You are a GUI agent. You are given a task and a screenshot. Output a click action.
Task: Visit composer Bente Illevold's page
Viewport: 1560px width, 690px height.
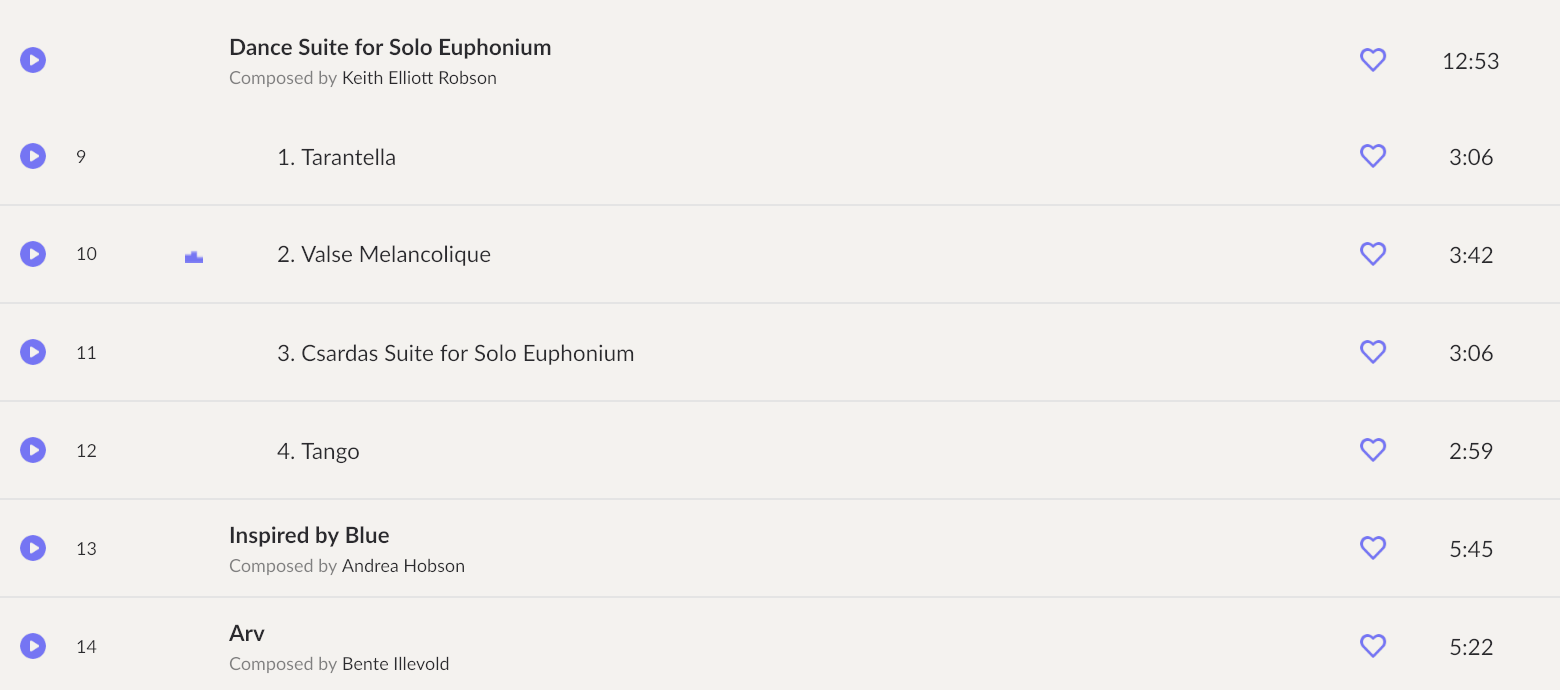click(395, 664)
